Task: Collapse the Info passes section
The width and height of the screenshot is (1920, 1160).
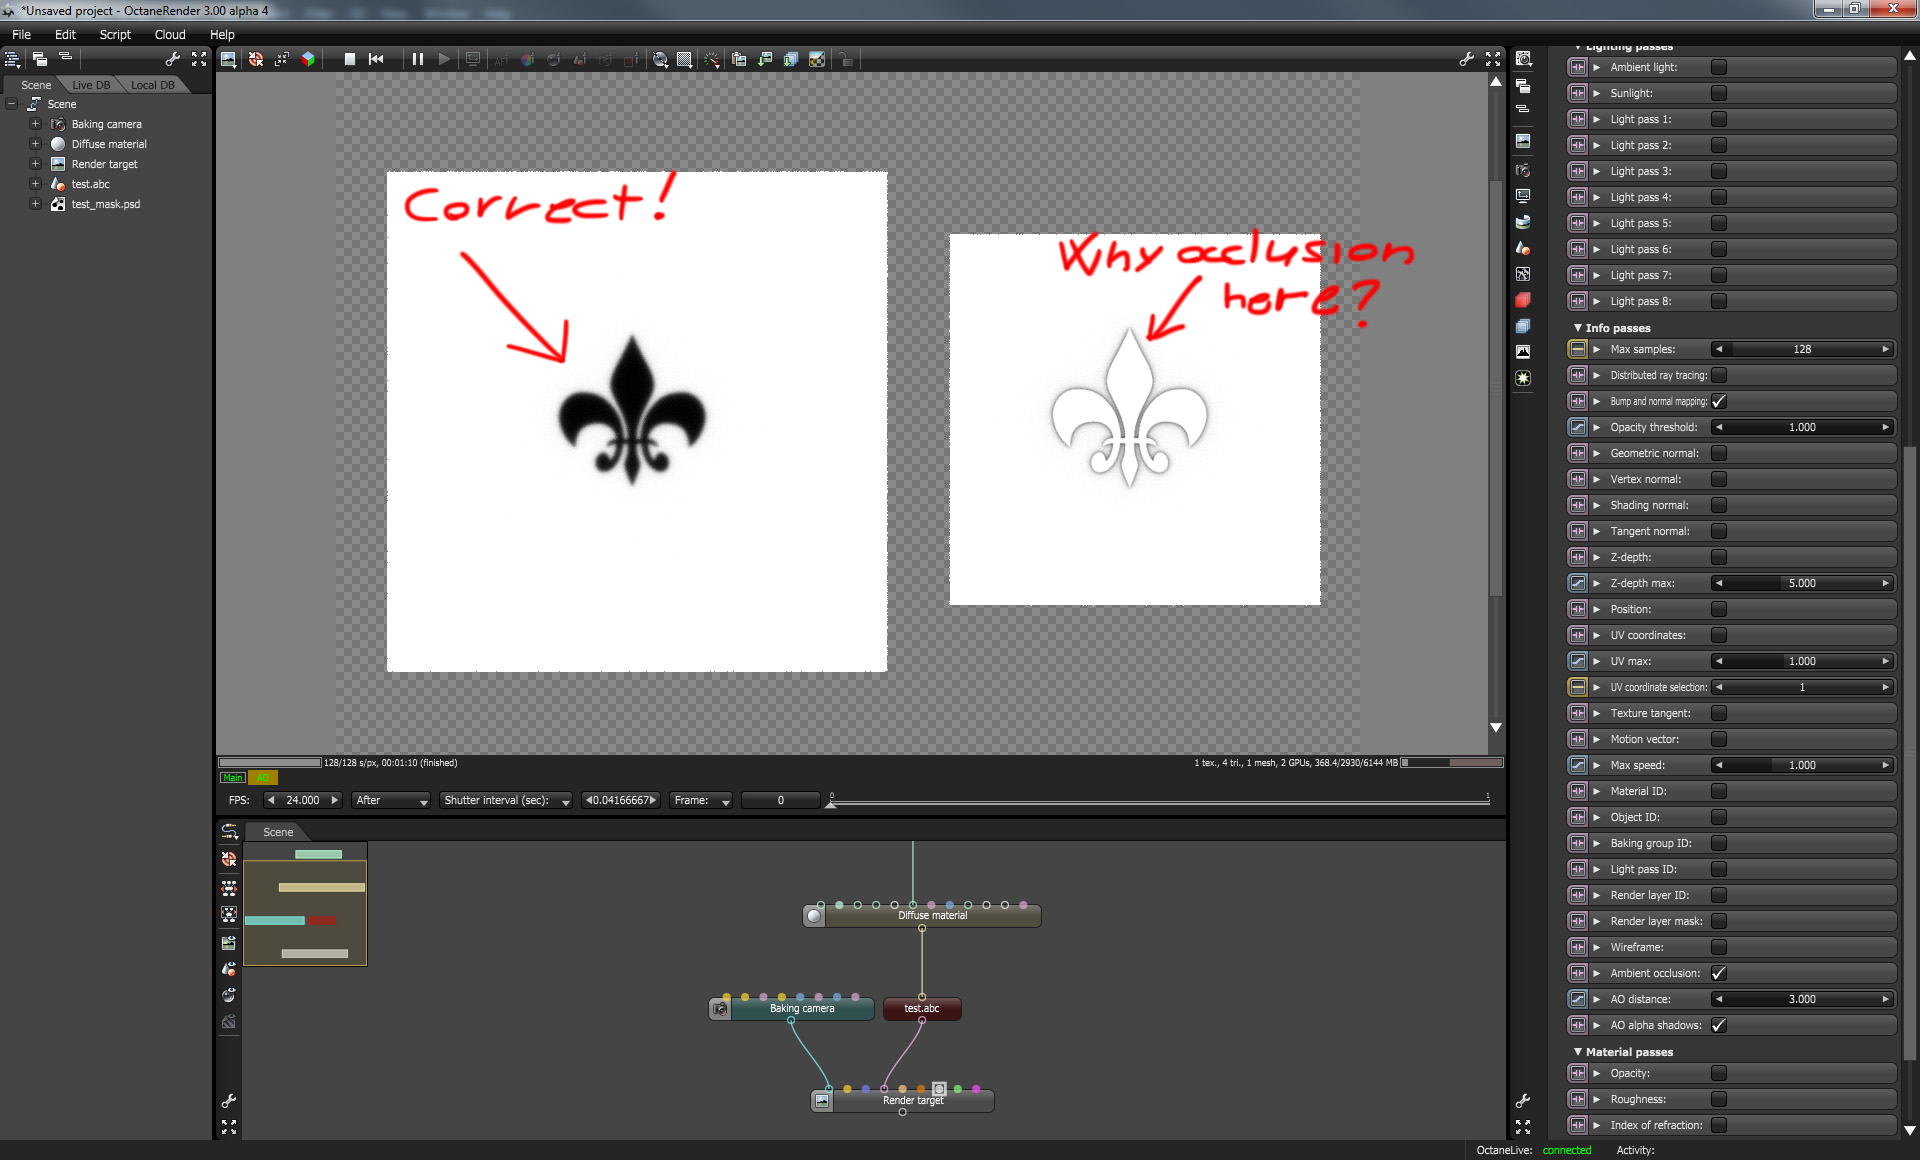Action: point(1578,328)
